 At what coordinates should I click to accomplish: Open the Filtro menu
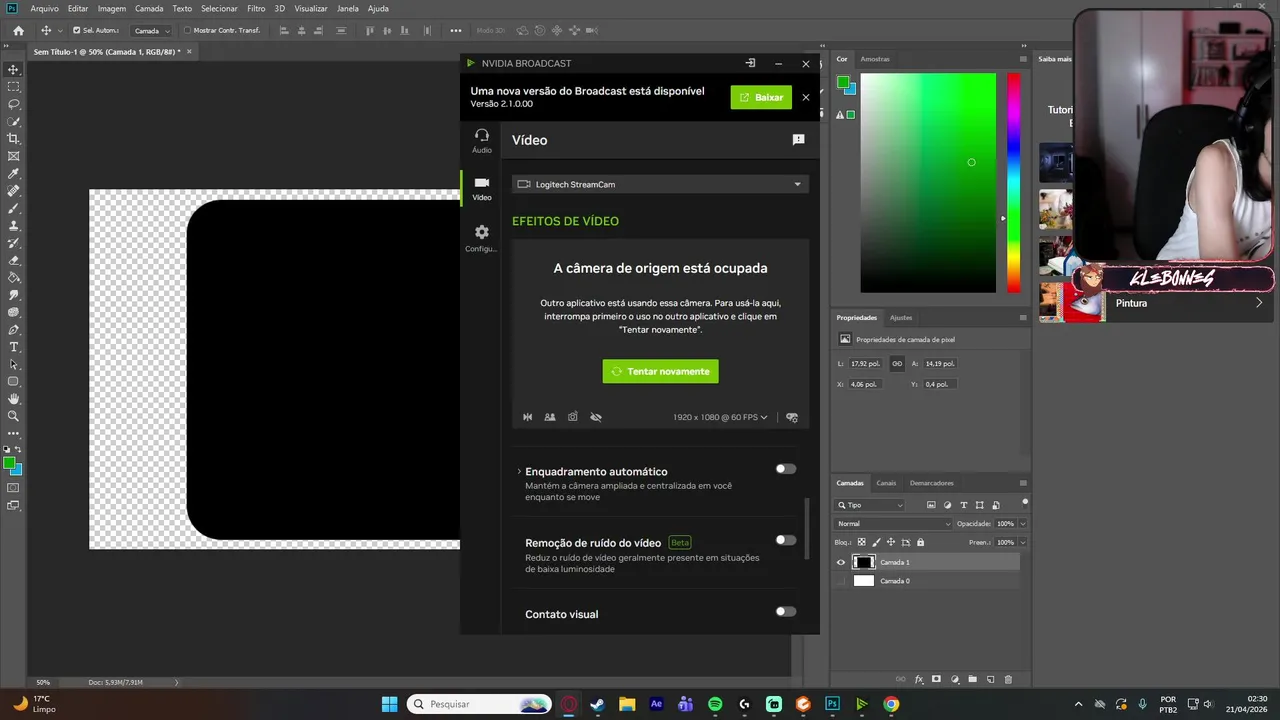click(256, 8)
